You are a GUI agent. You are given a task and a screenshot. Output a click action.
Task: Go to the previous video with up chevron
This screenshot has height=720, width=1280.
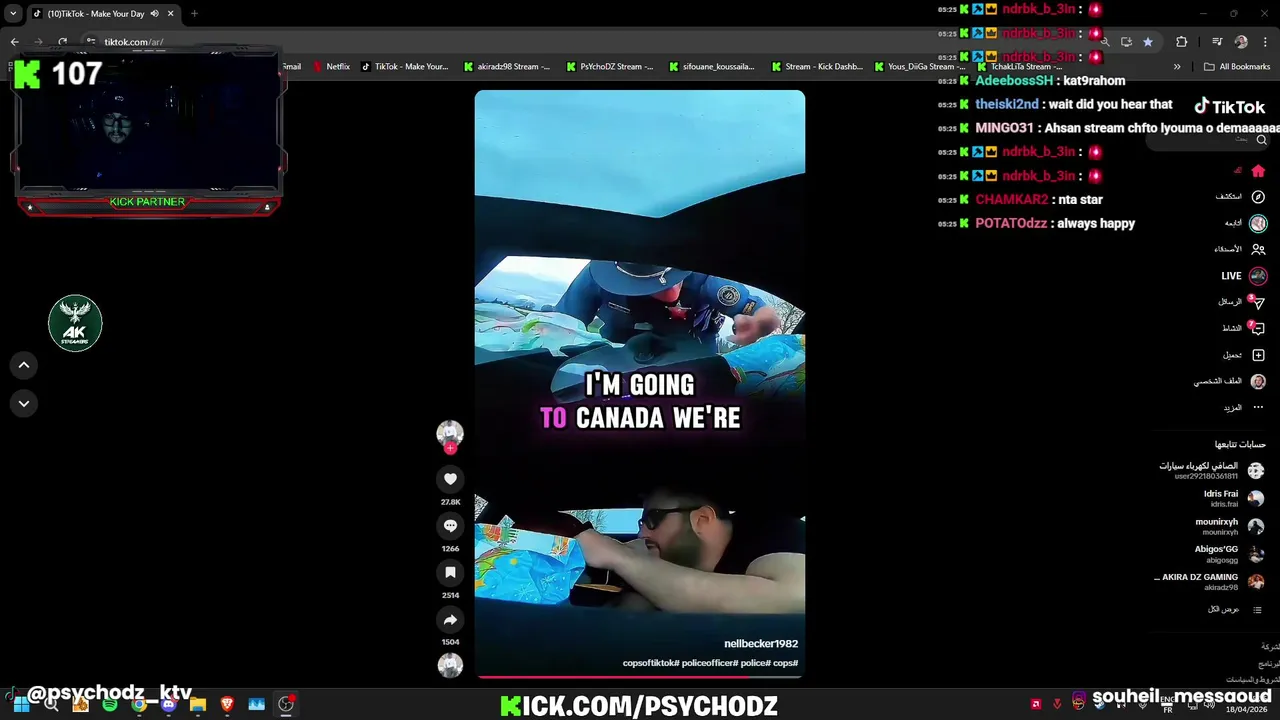(x=24, y=365)
